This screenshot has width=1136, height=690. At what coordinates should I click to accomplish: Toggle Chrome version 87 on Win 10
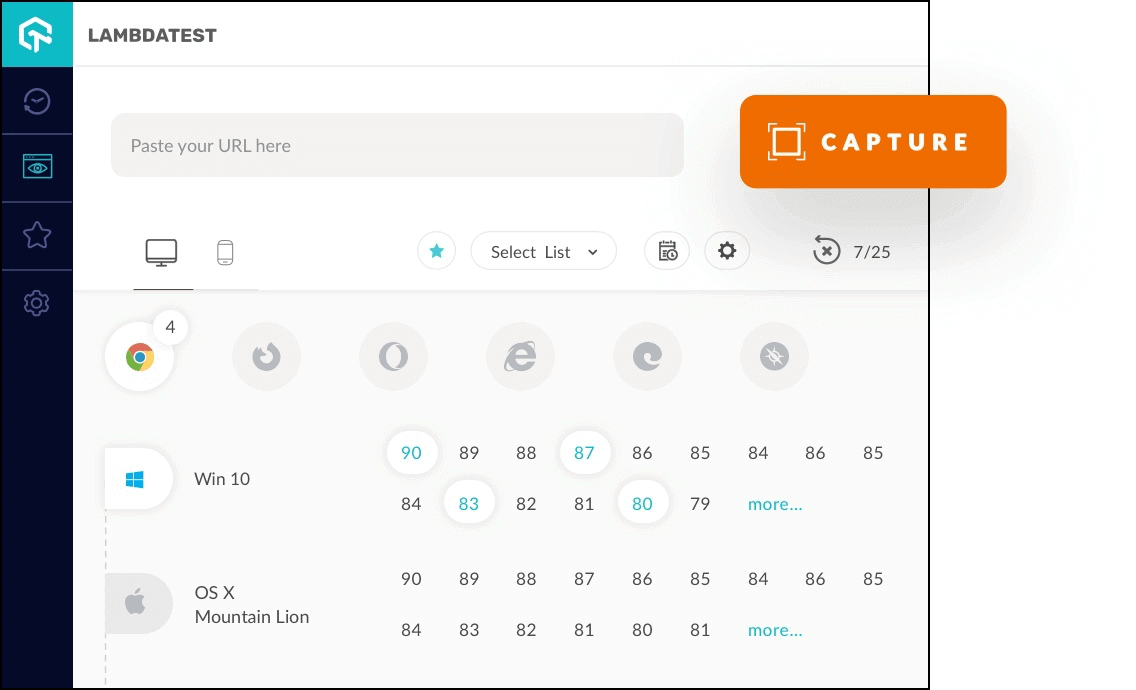coord(584,452)
